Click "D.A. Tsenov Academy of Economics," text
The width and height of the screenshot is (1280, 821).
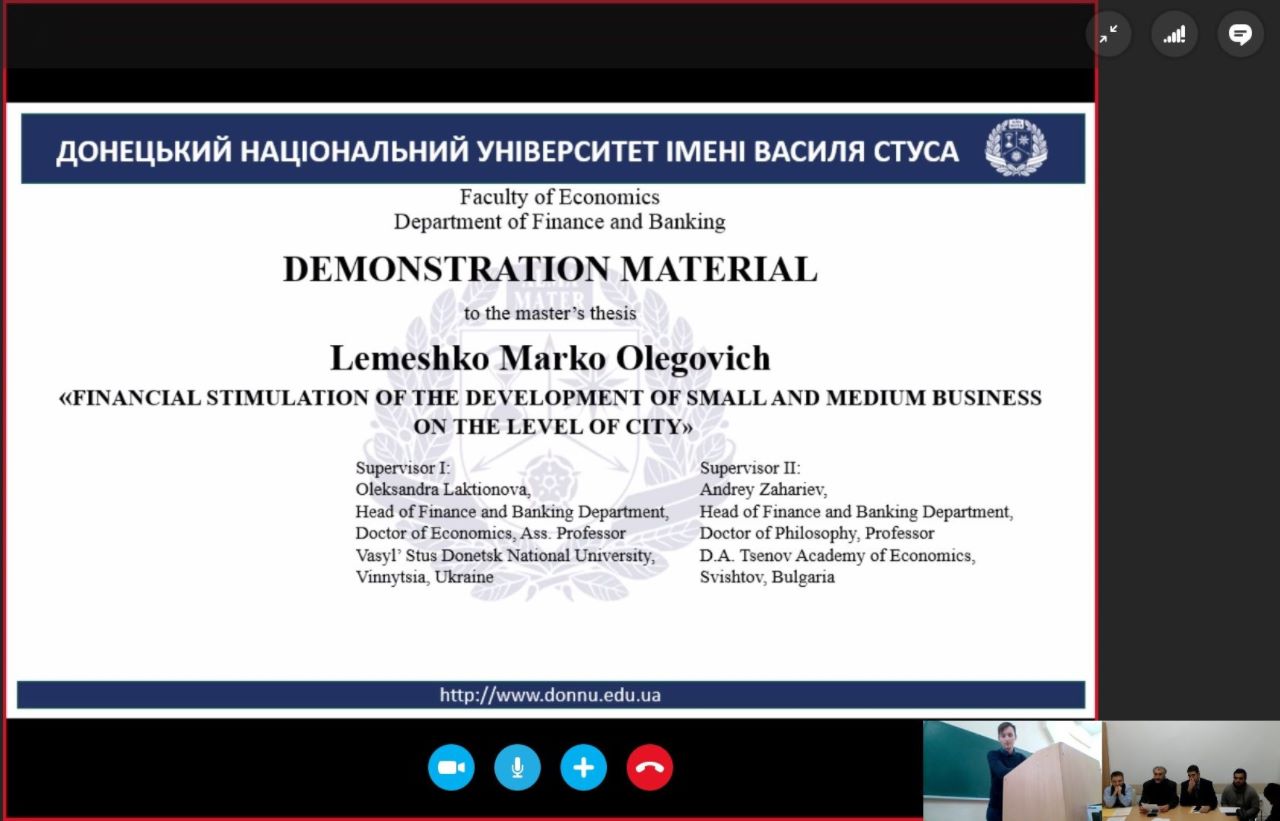[x=837, y=556]
